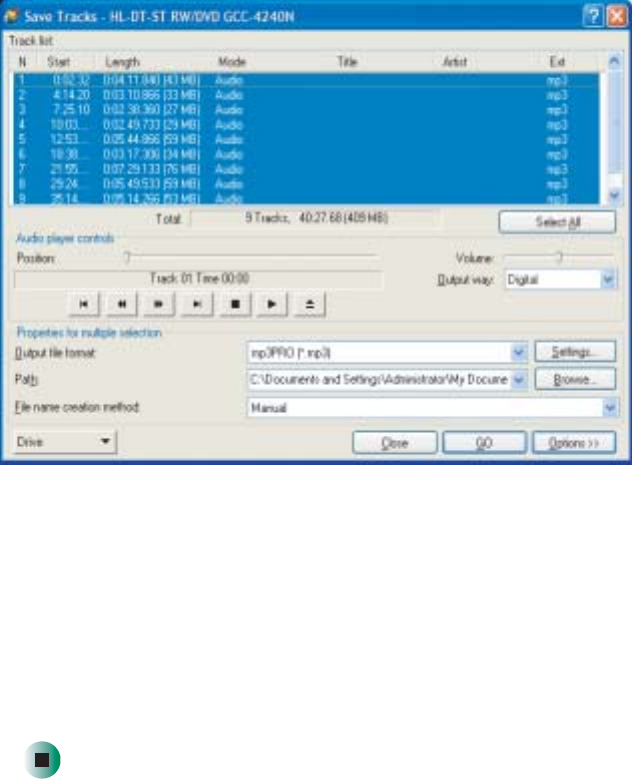Screen dimensions: 632x779
Task: Sort by the Mode column header
Action: pyautogui.click(x=232, y=62)
